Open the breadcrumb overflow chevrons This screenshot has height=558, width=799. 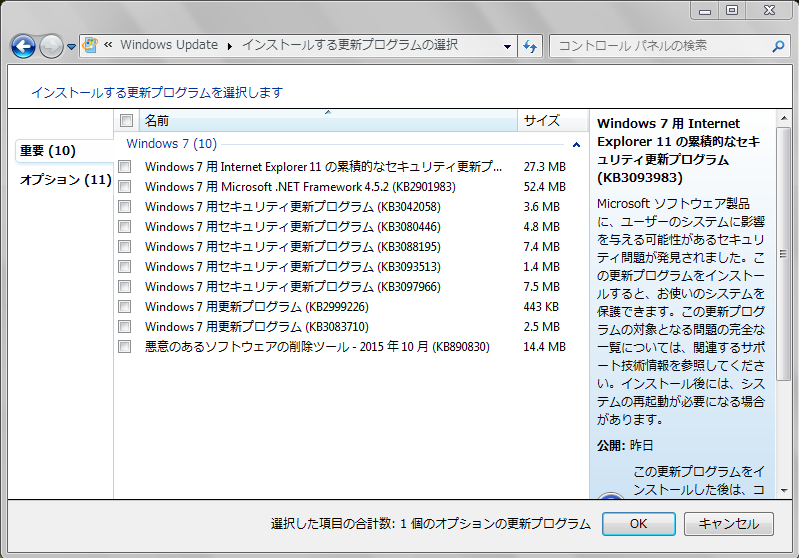(108, 45)
